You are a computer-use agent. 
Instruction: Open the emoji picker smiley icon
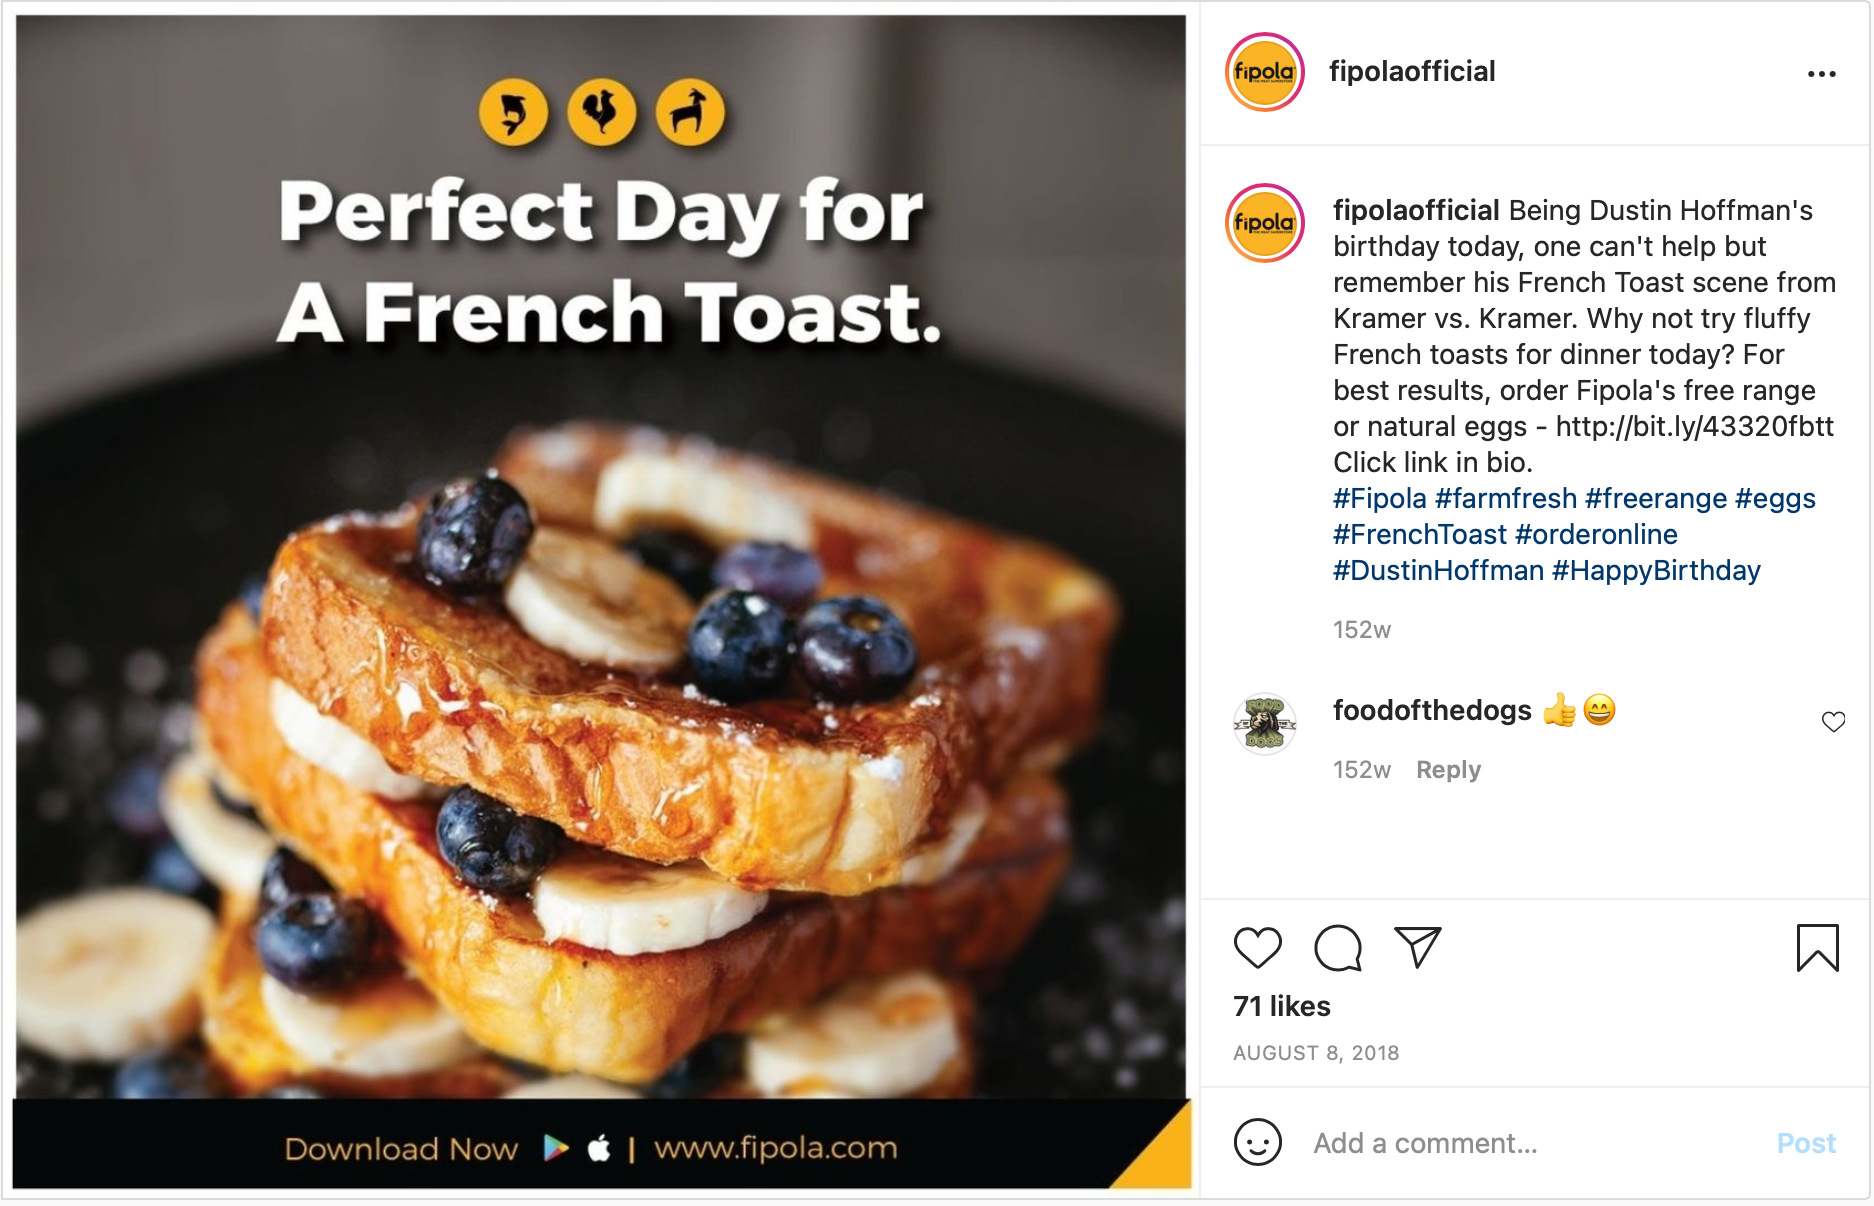coord(1257,1142)
